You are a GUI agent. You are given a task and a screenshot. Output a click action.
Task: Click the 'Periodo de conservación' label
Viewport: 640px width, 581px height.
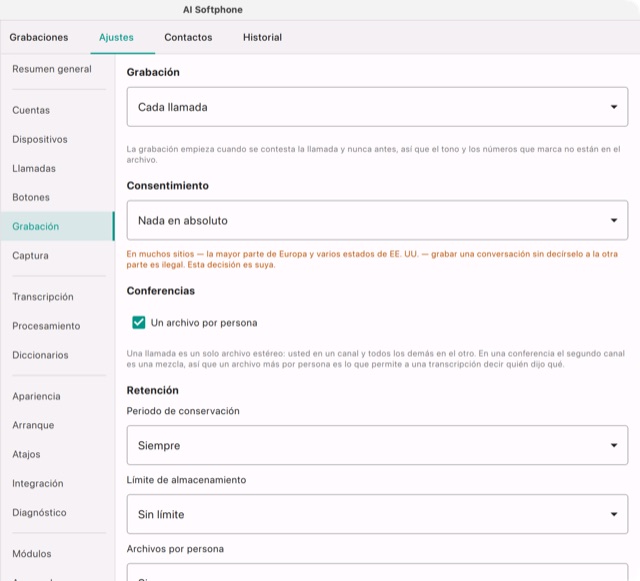[x=183, y=411]
